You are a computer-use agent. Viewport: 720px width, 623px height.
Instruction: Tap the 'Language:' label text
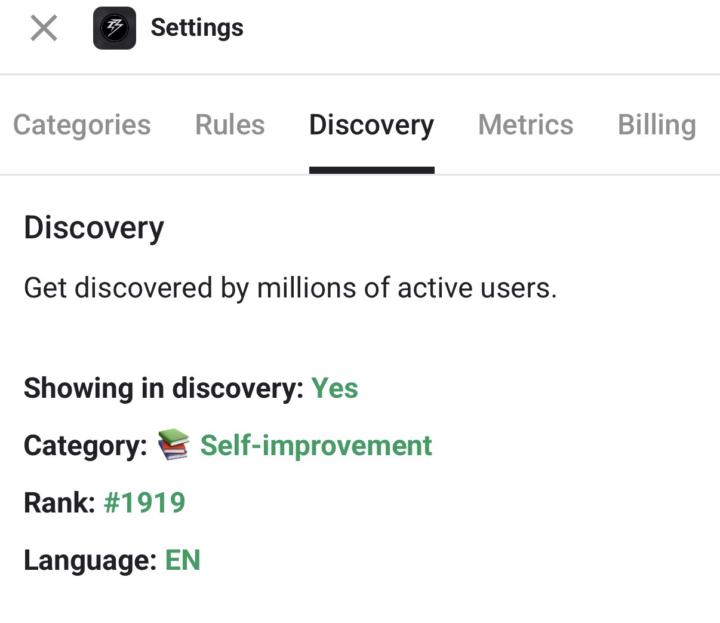pos(90,560)
